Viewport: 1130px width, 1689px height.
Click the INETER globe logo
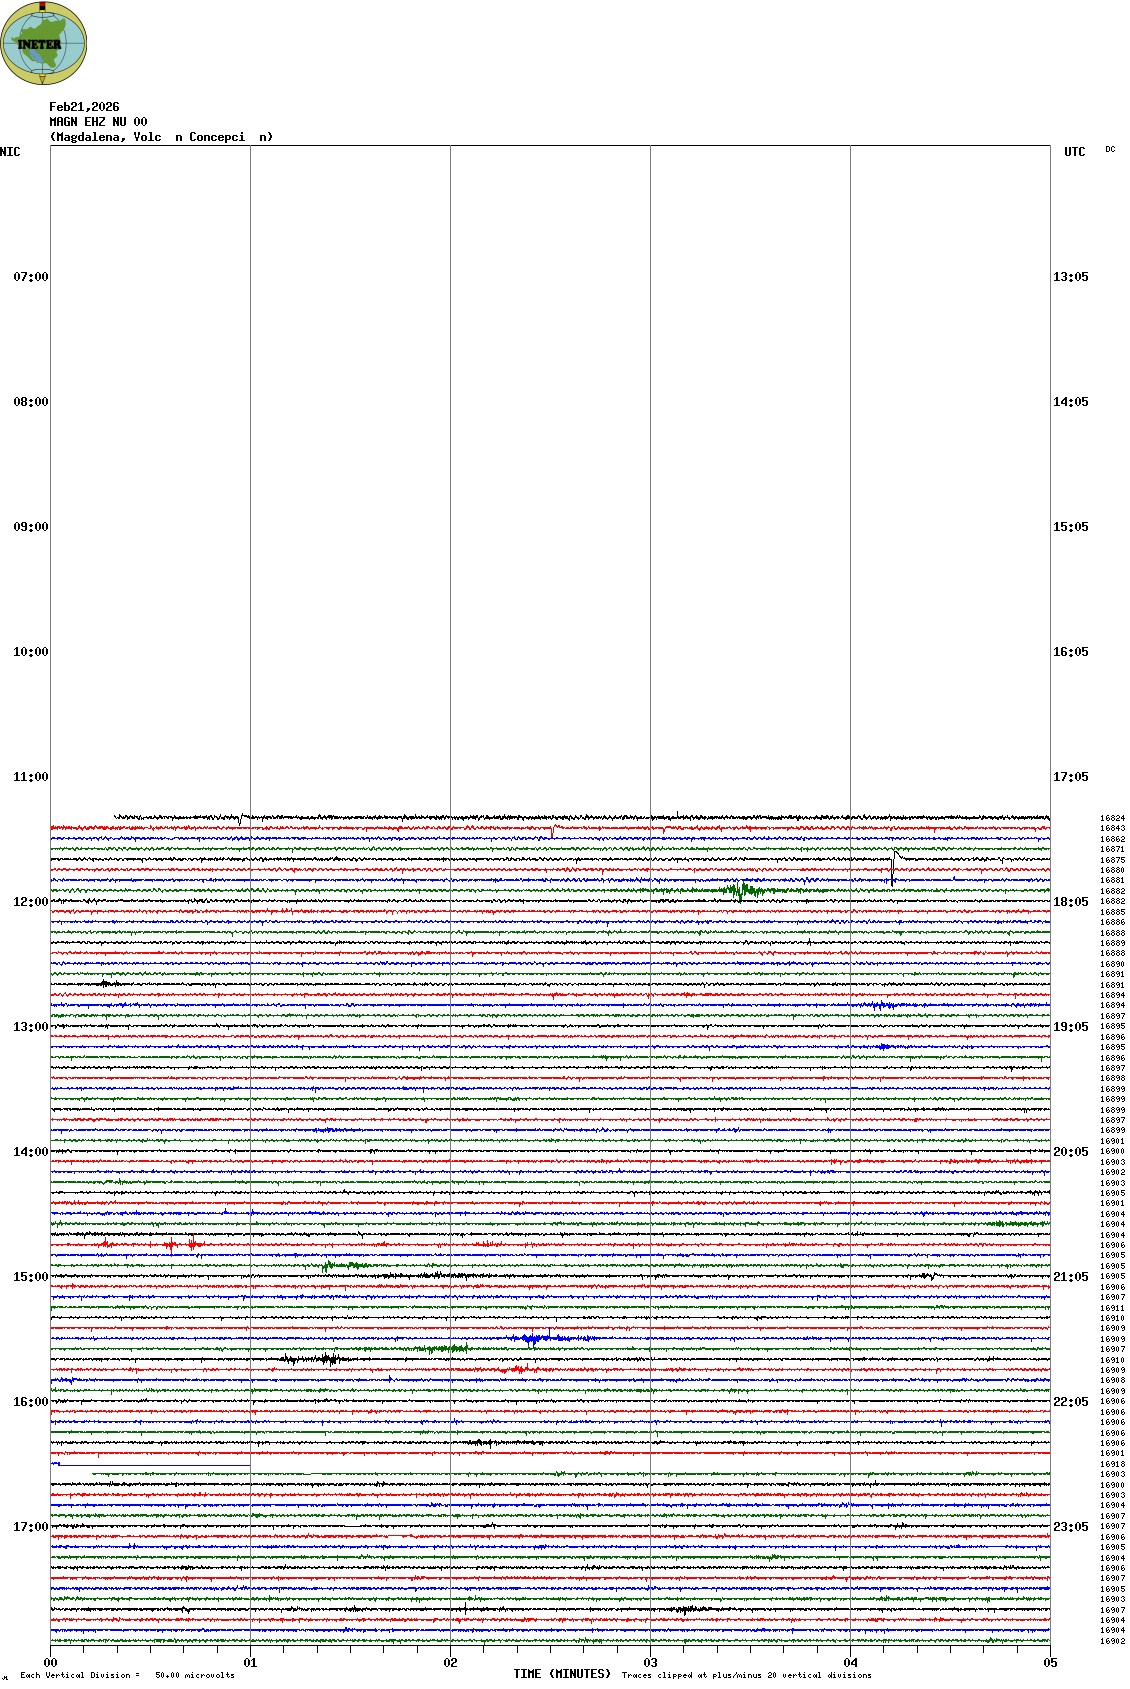coord(43,44)
